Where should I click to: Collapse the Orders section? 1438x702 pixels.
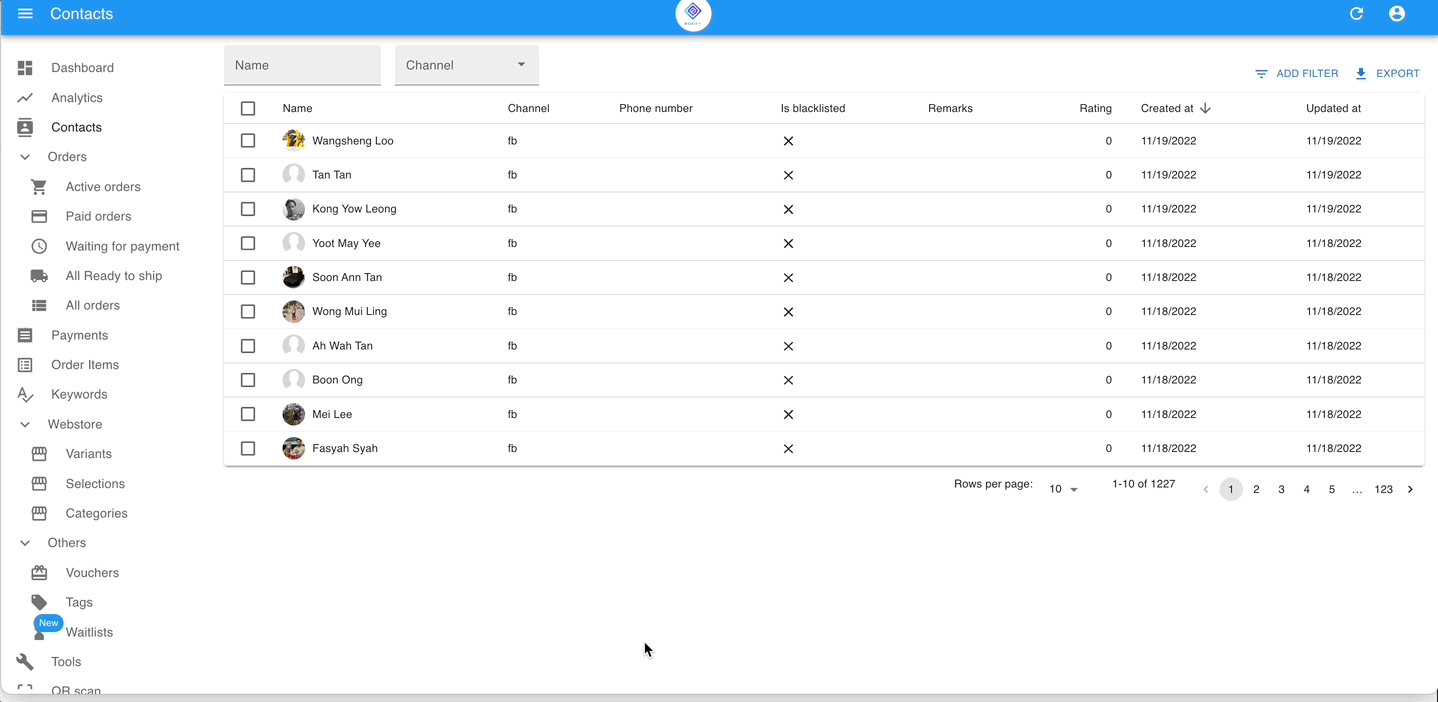(x=25, y=156)
